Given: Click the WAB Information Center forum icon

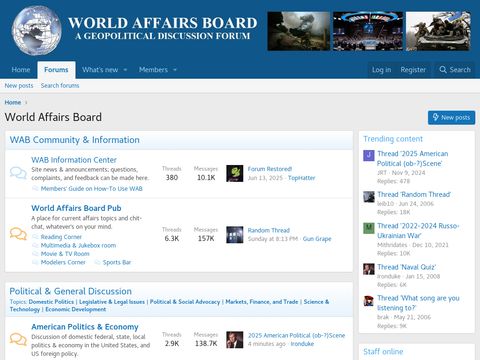Looking at the screenshot, I should point(18,173).
